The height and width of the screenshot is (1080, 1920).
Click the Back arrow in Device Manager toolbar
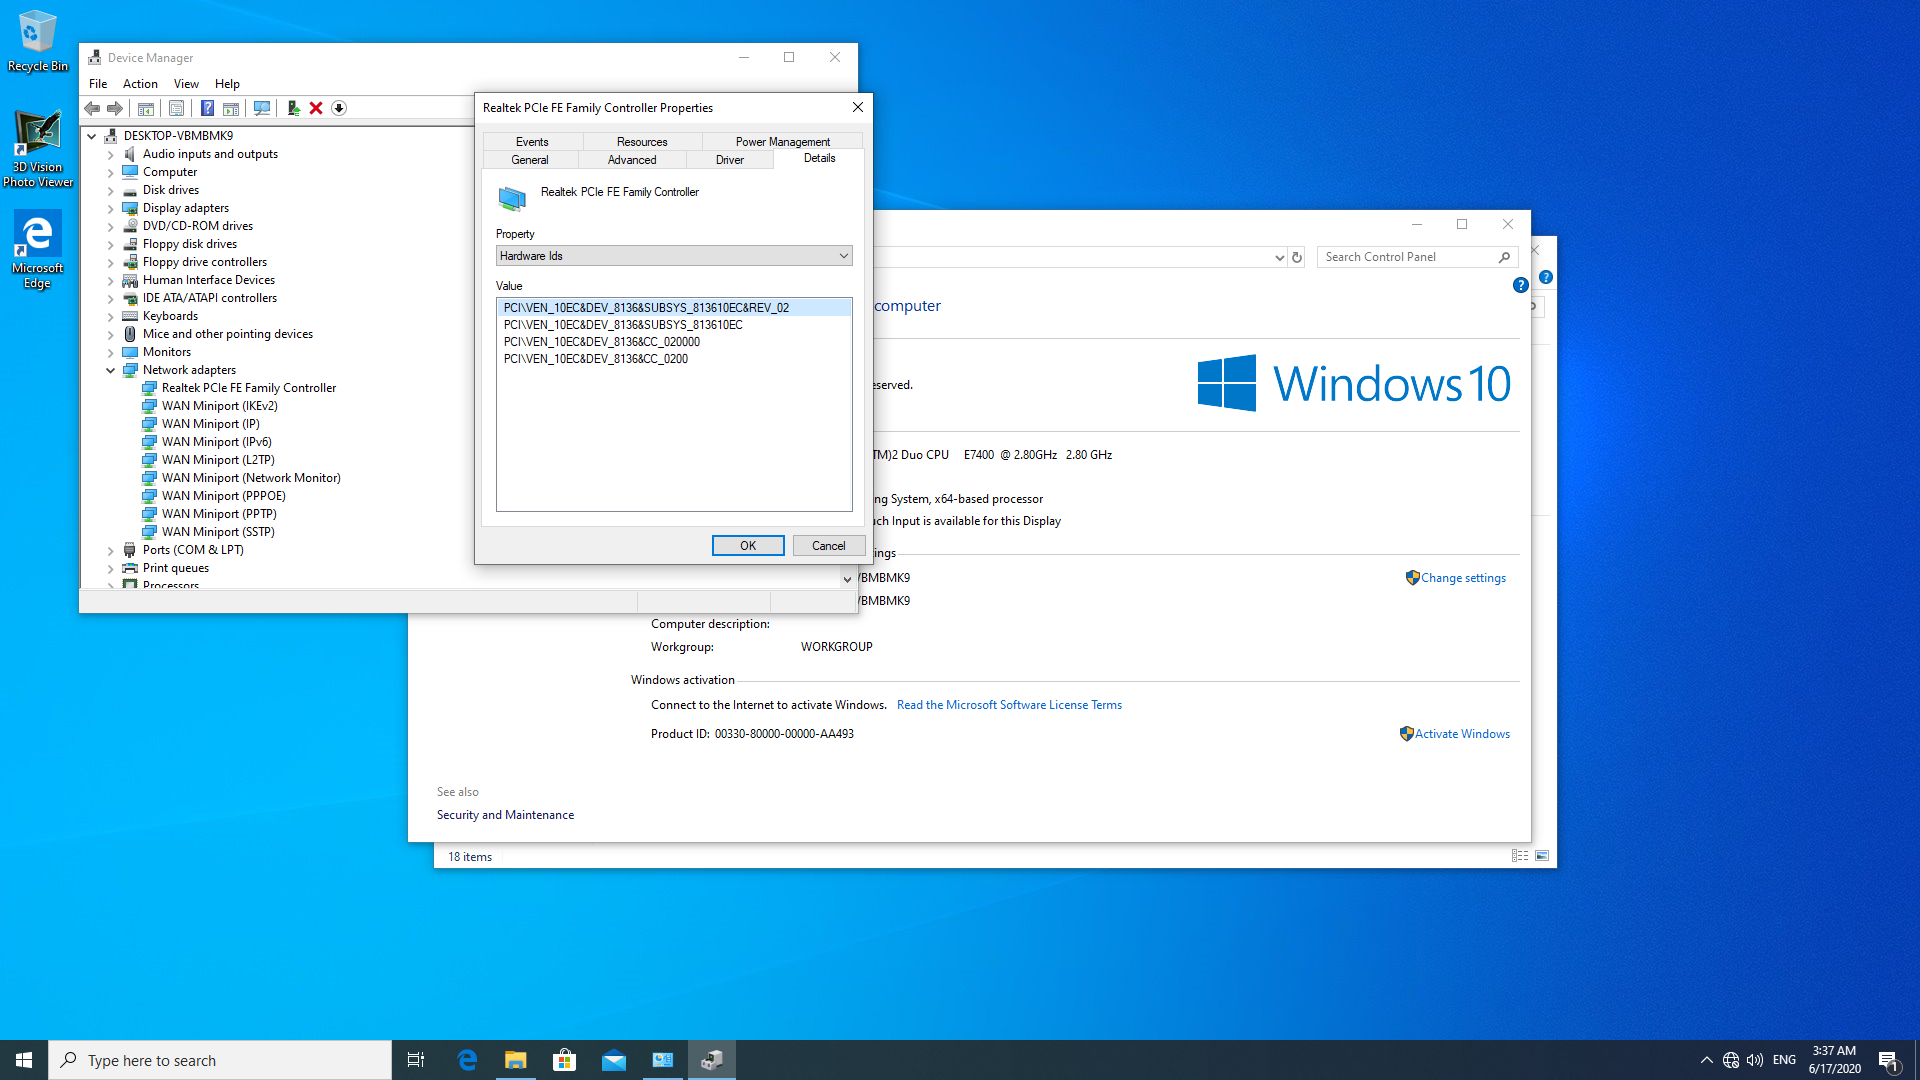[92, 108]
